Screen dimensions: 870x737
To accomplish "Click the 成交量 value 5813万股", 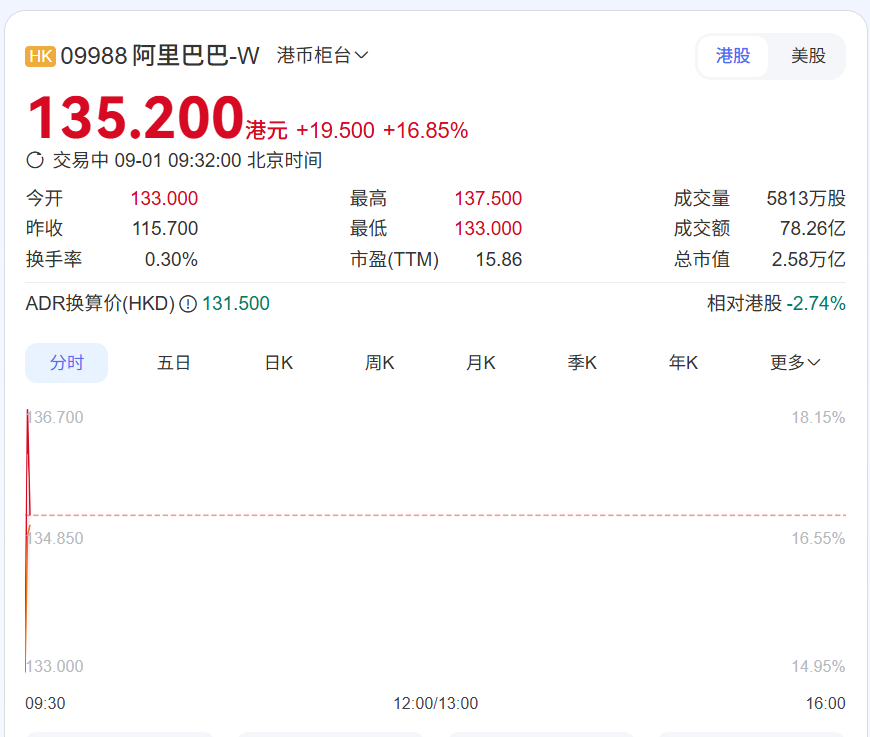I will [x=806, y=199].
